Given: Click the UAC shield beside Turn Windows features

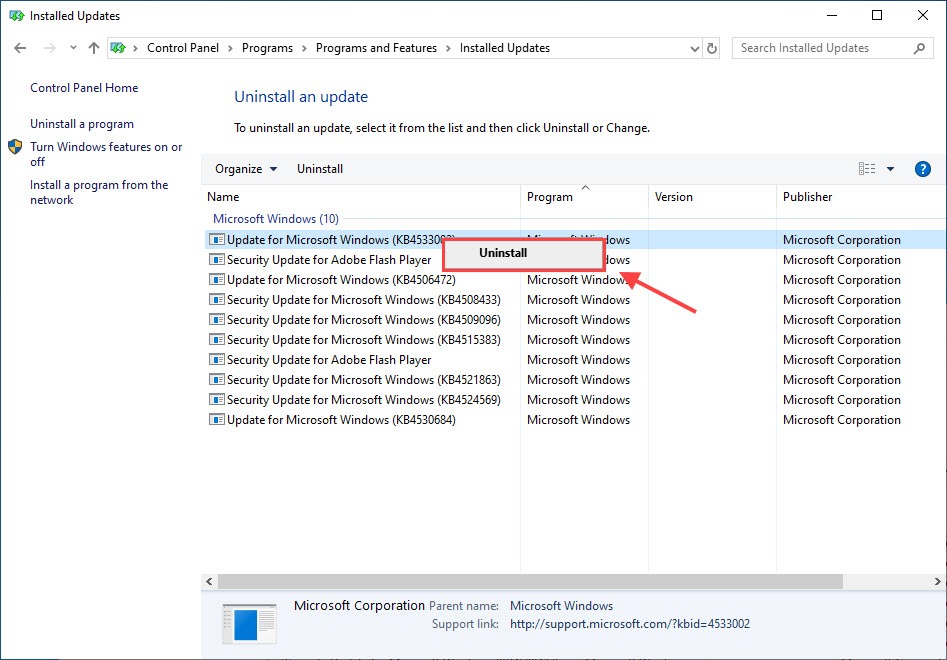Looking at the screenshot, I should pos(14,146).
